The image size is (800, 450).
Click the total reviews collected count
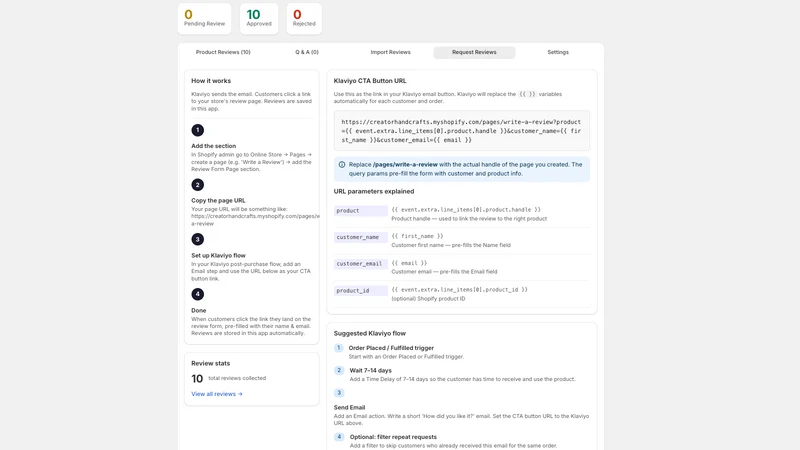[x=197, y=379]
